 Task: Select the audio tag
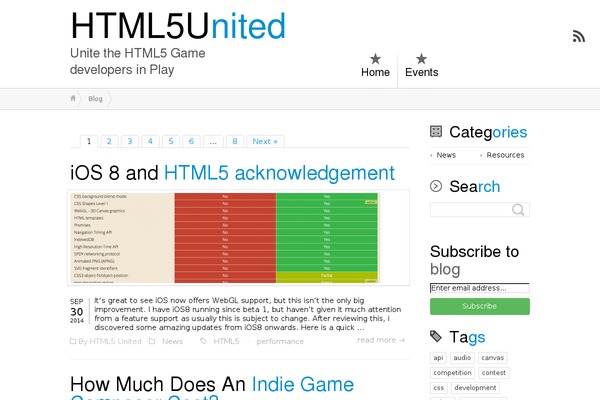(x=462, y=358)
